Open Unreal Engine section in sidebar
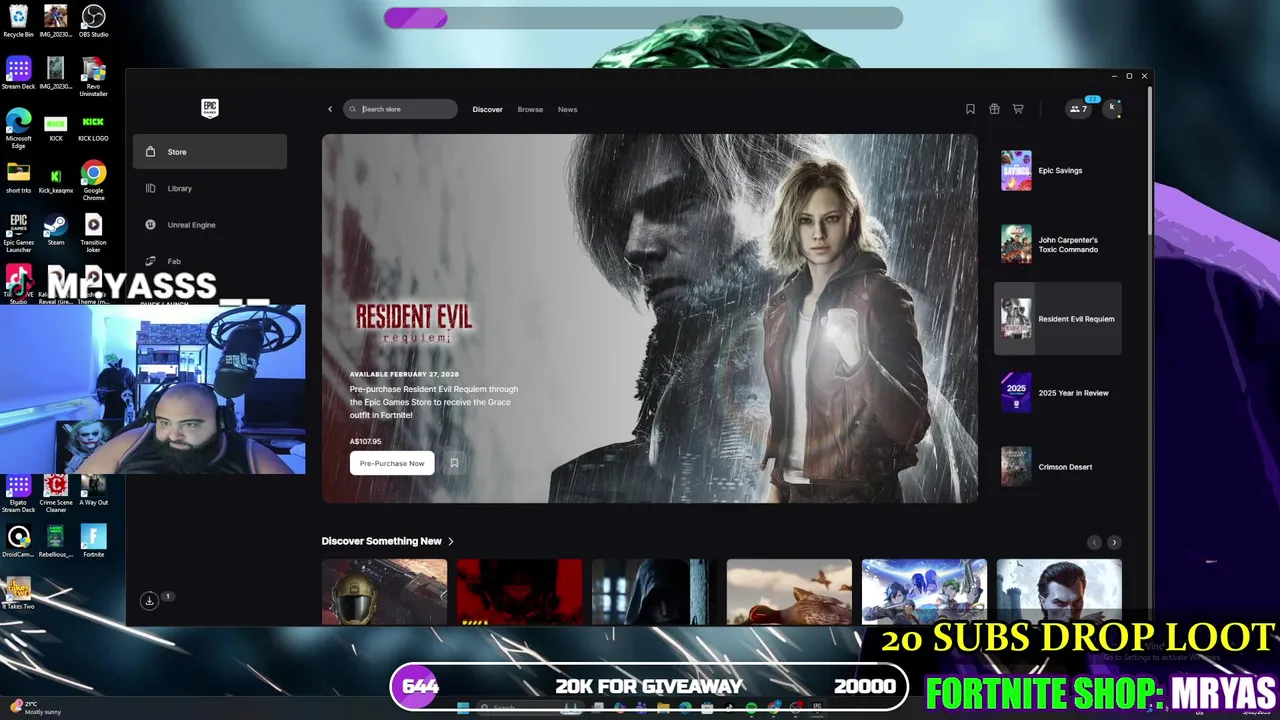Image resolution: width=1280 pixels, height=720 pixels. point(210,225)
